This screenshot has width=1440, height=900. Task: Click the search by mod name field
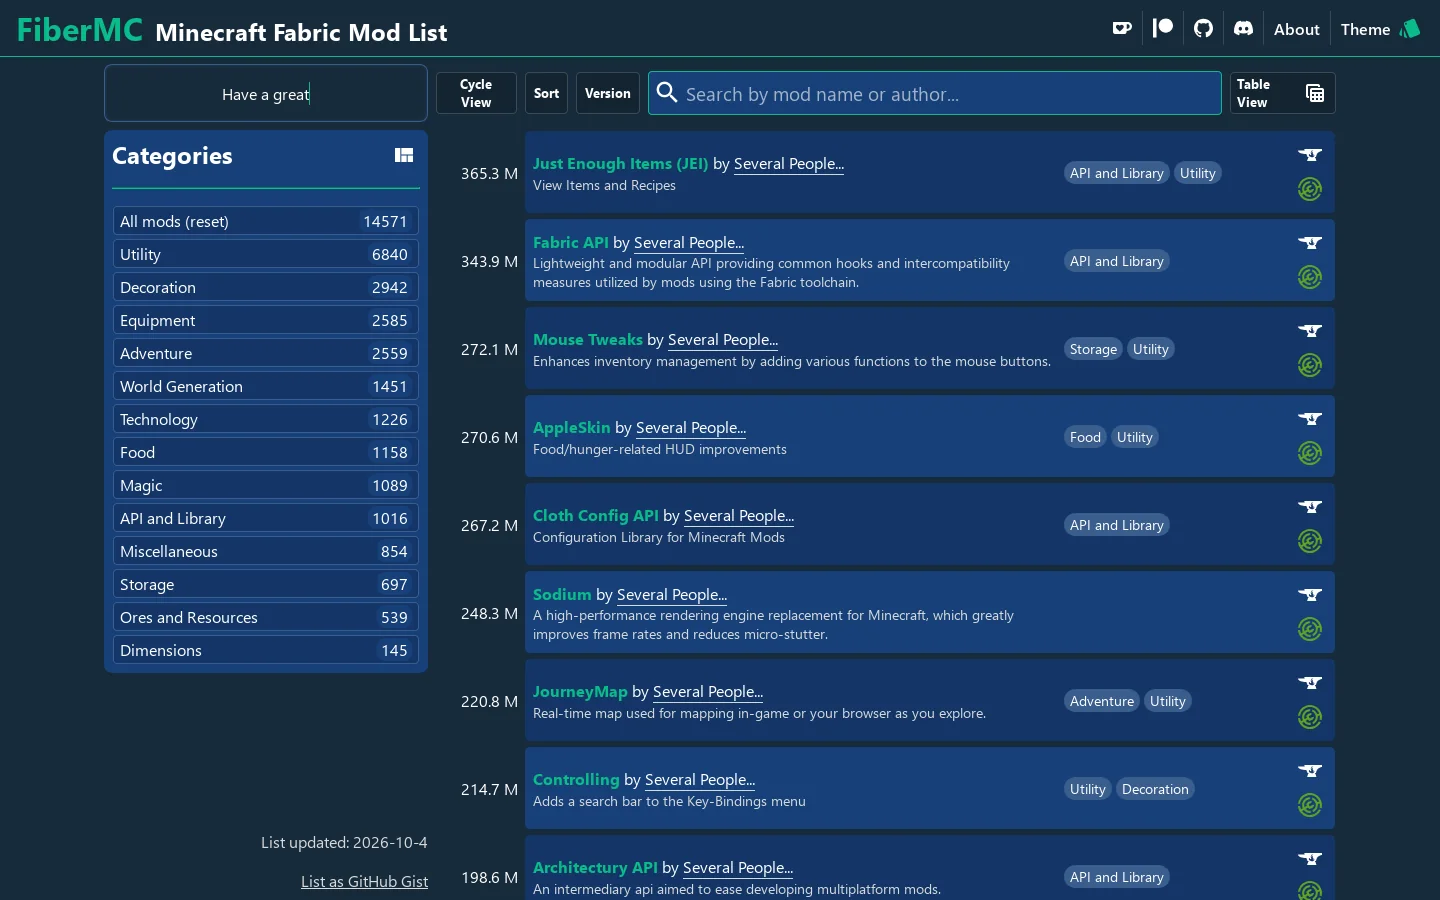coord(935,93)
